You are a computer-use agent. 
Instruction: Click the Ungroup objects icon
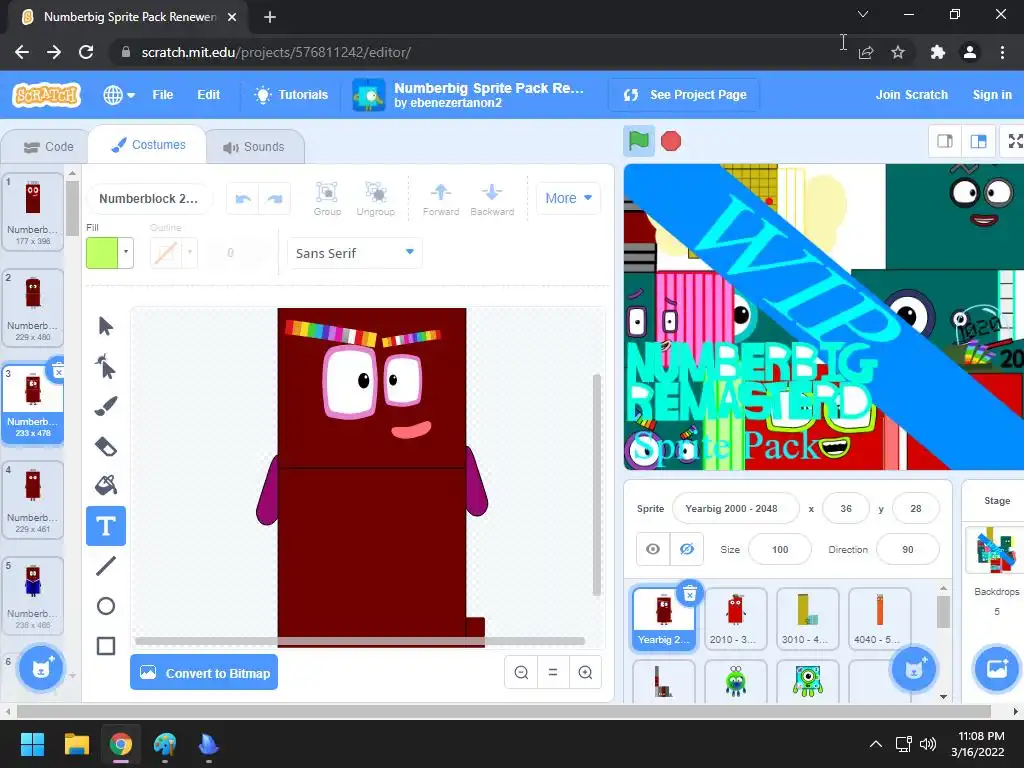pos(376,199)
